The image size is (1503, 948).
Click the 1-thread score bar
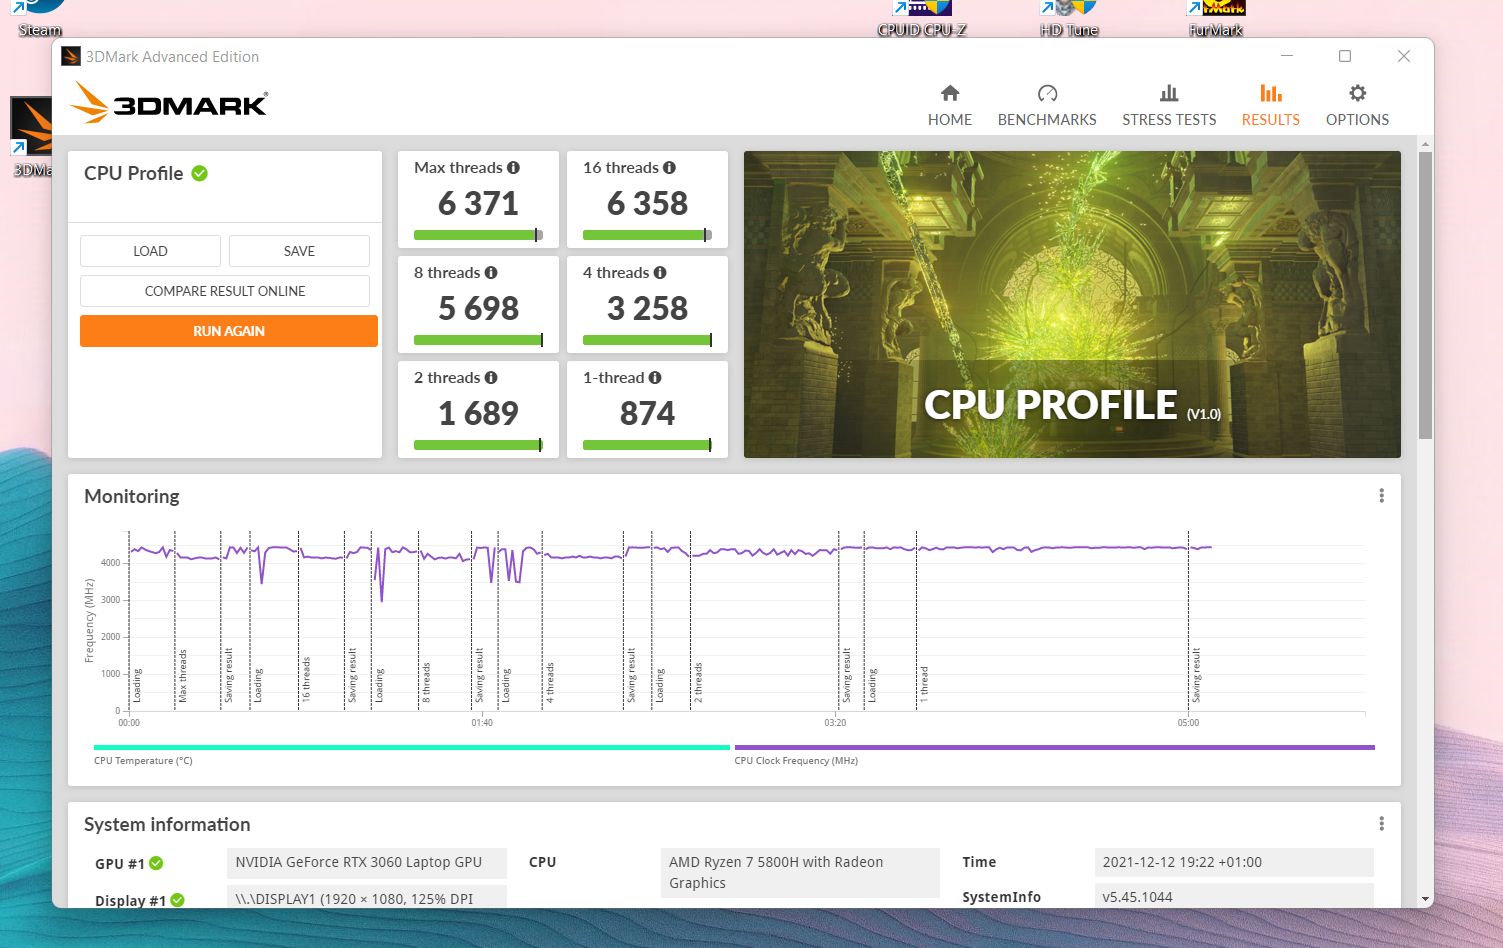click(x=647, y=445)
